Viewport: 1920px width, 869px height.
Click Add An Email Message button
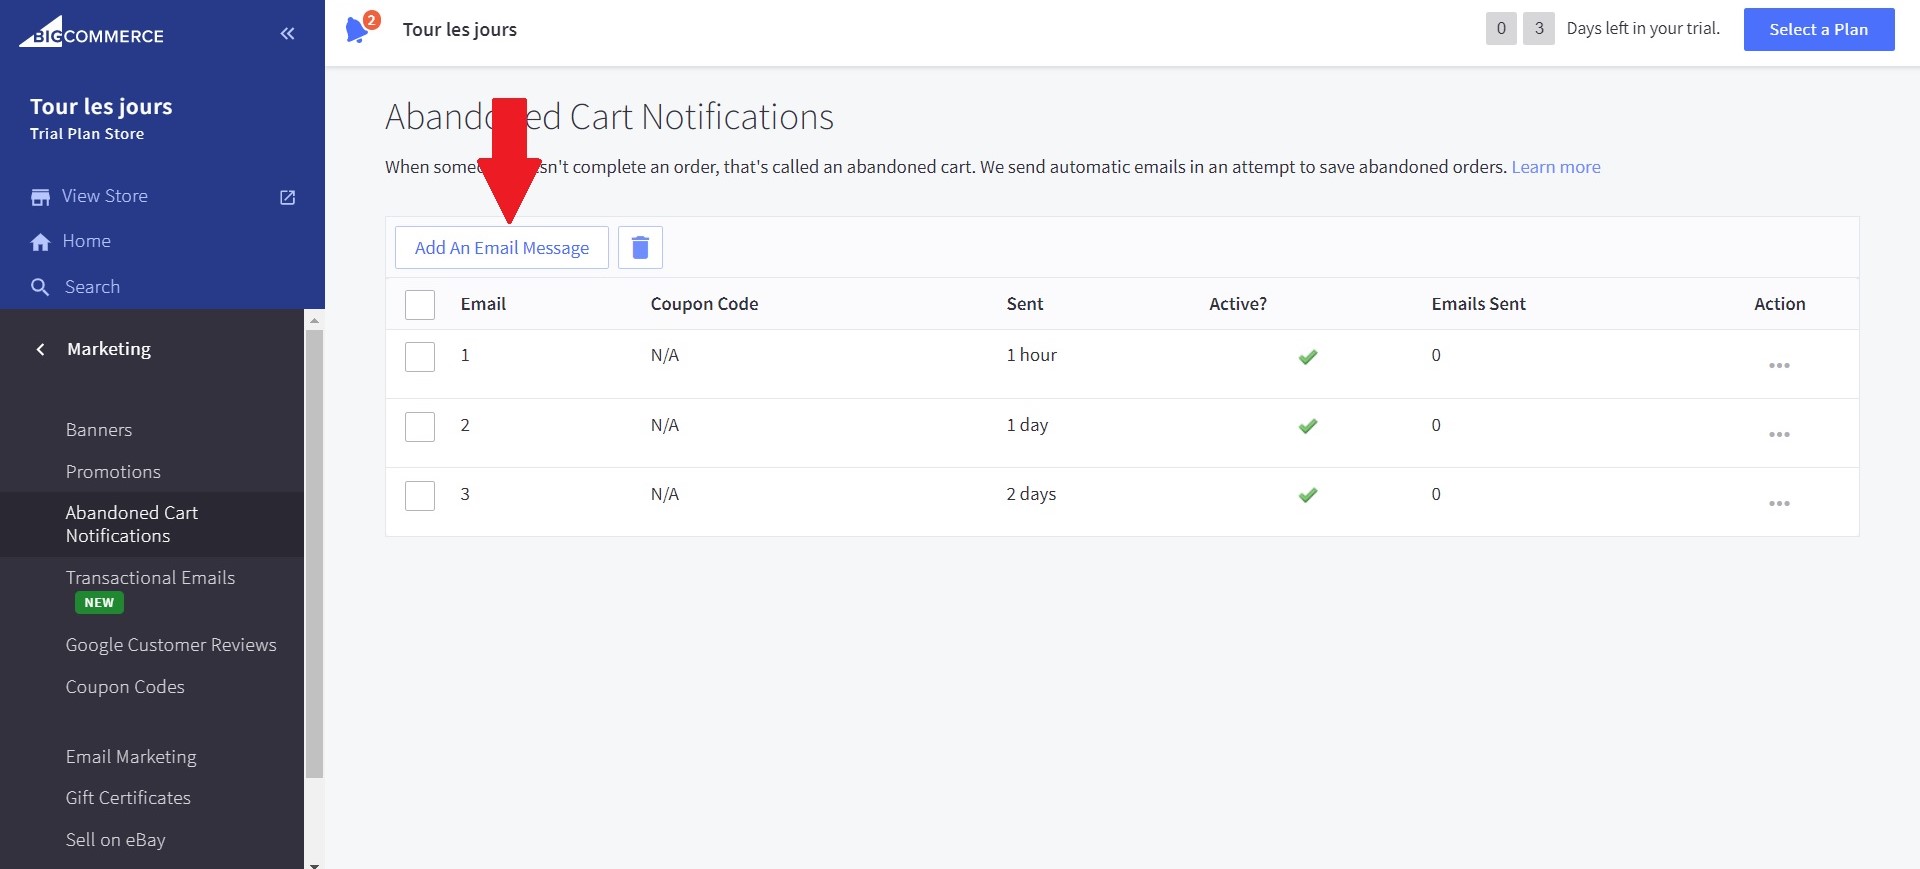pyautogui.click(x=501, y=248)
